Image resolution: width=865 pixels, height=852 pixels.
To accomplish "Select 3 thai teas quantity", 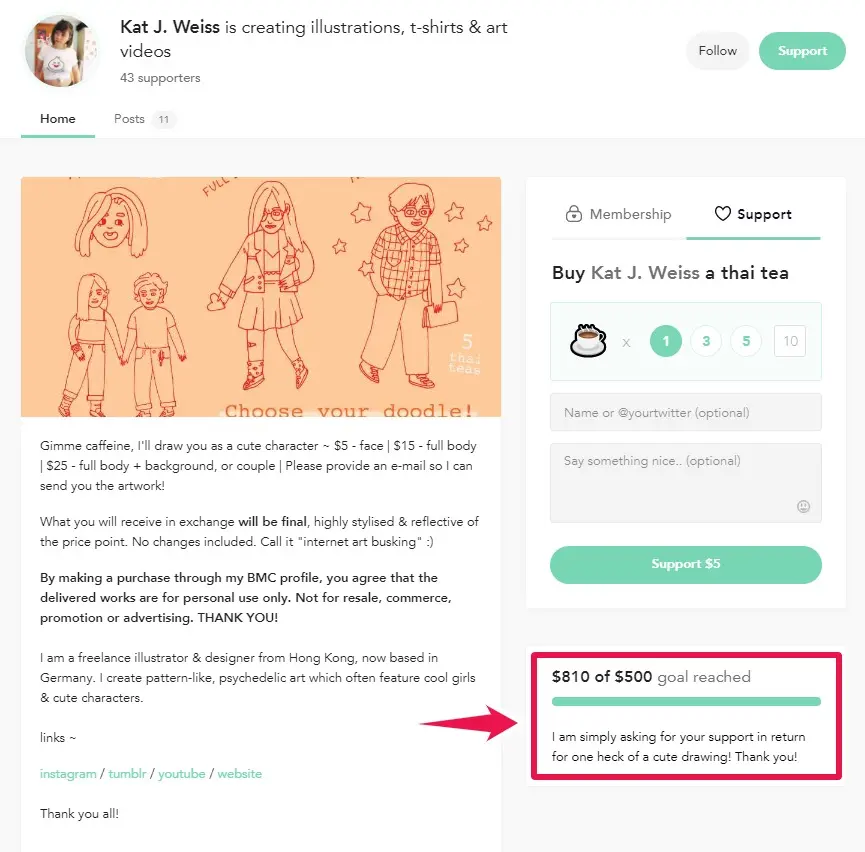I will [x=706, y=341].
